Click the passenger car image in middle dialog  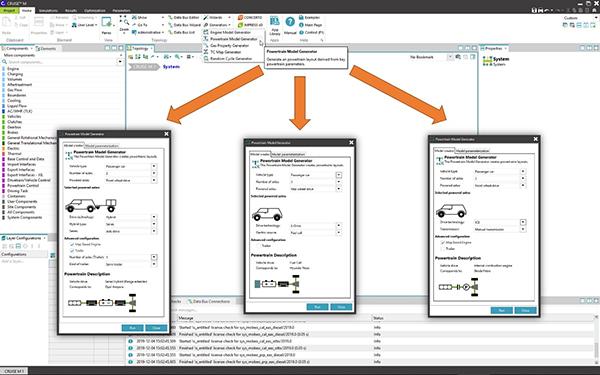point(267,214)
